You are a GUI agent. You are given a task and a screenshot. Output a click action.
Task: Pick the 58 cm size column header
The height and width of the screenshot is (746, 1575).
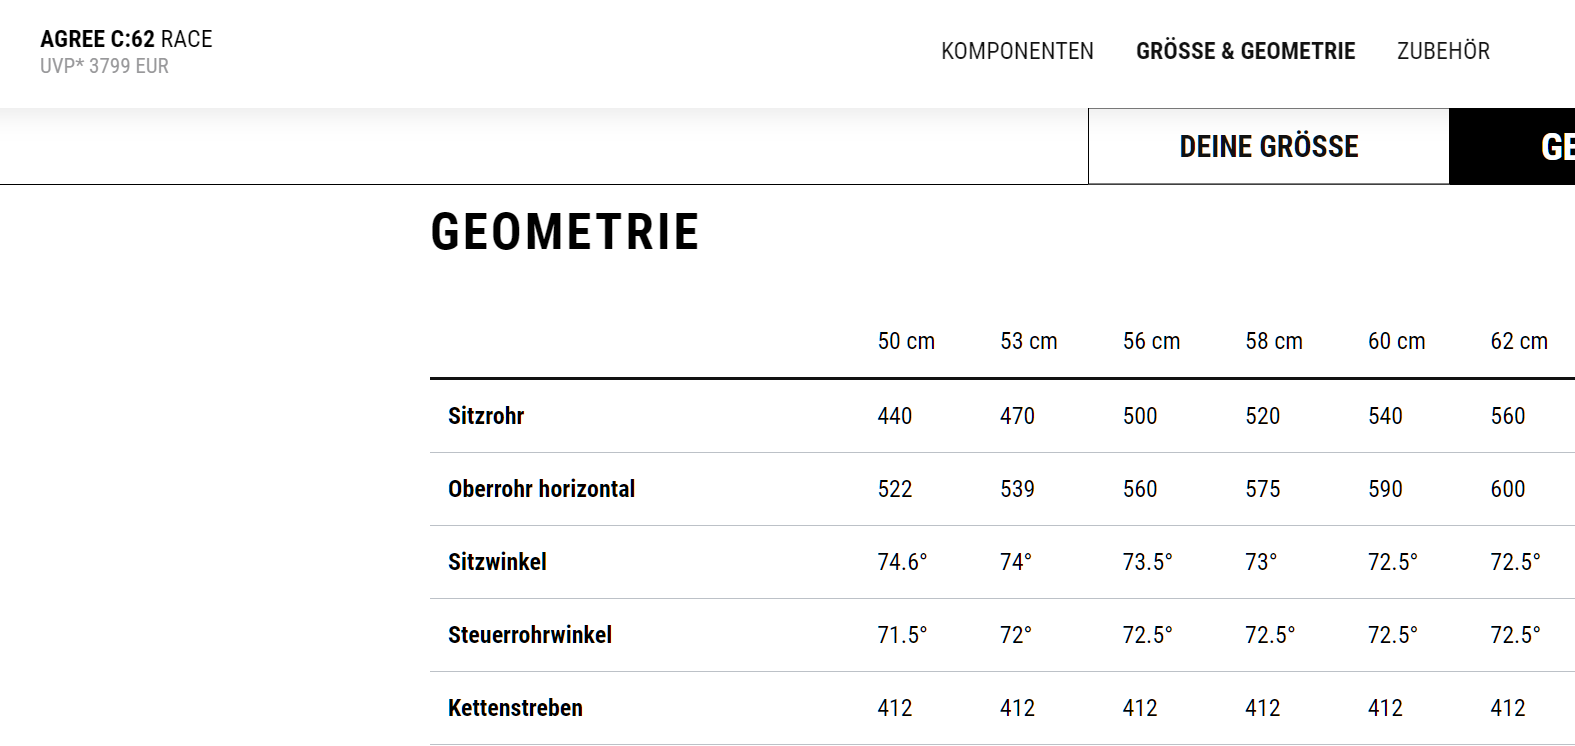(x=1273, y=341)
